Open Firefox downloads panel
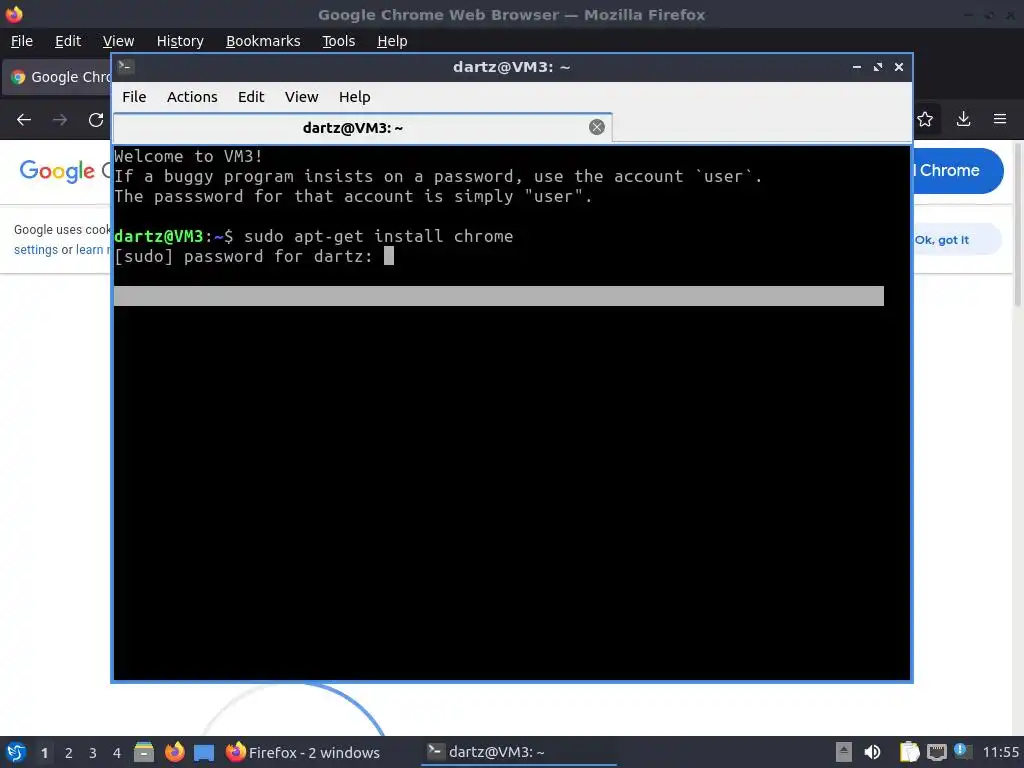This screenshot has width=1024, height=768. coord(963,119)
